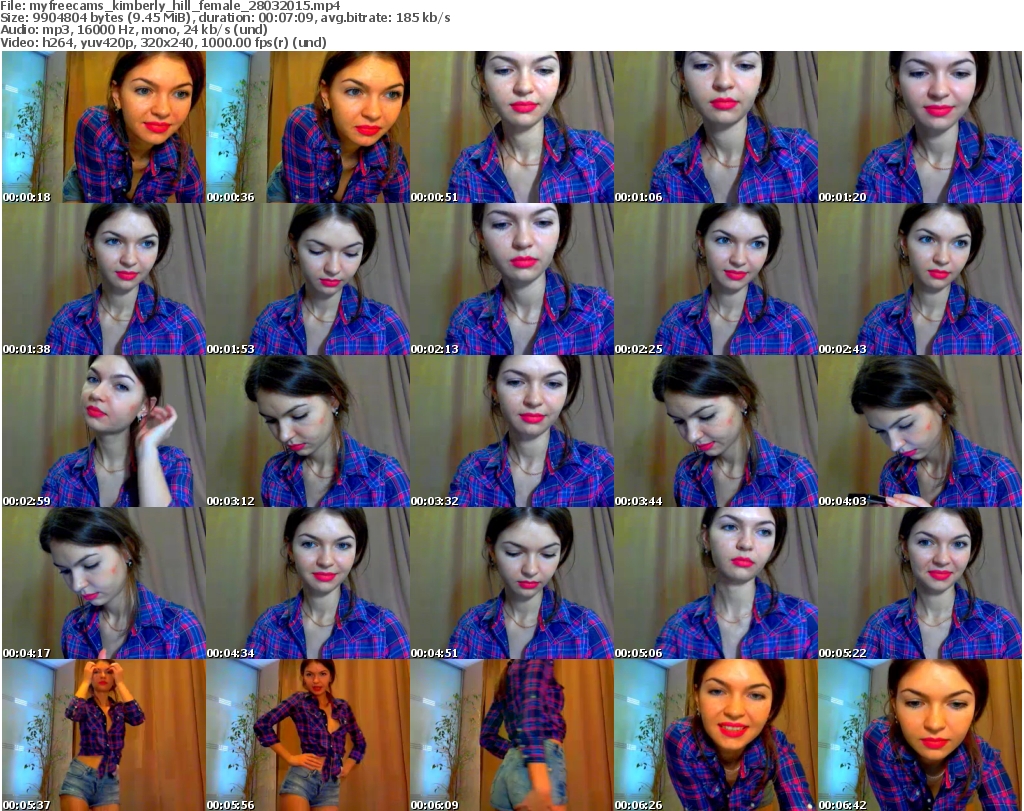Select the frame stamped 00:06:42
The width and height of the screenshot is (1024, 811).
pyautogui.click(x=920, y=735)
